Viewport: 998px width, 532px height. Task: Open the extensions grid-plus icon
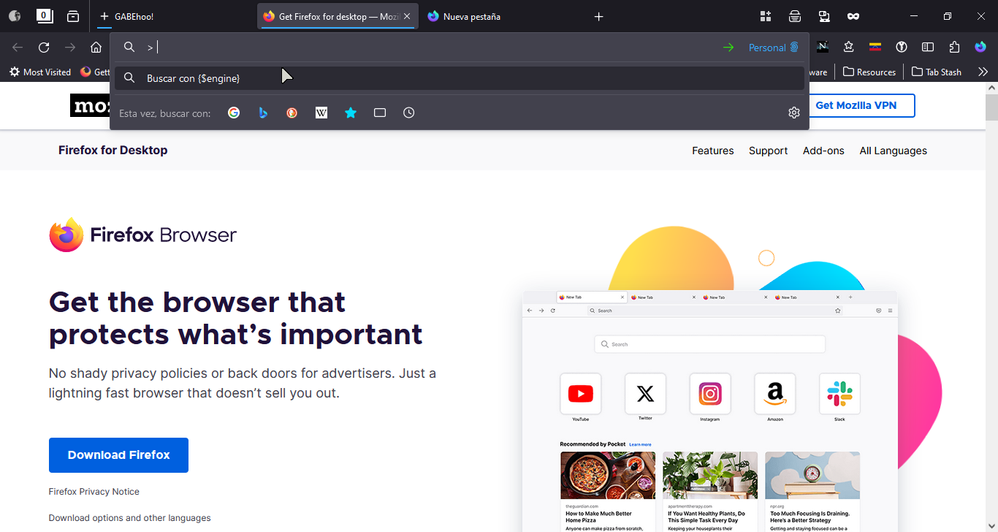click(x=766, y=17)
